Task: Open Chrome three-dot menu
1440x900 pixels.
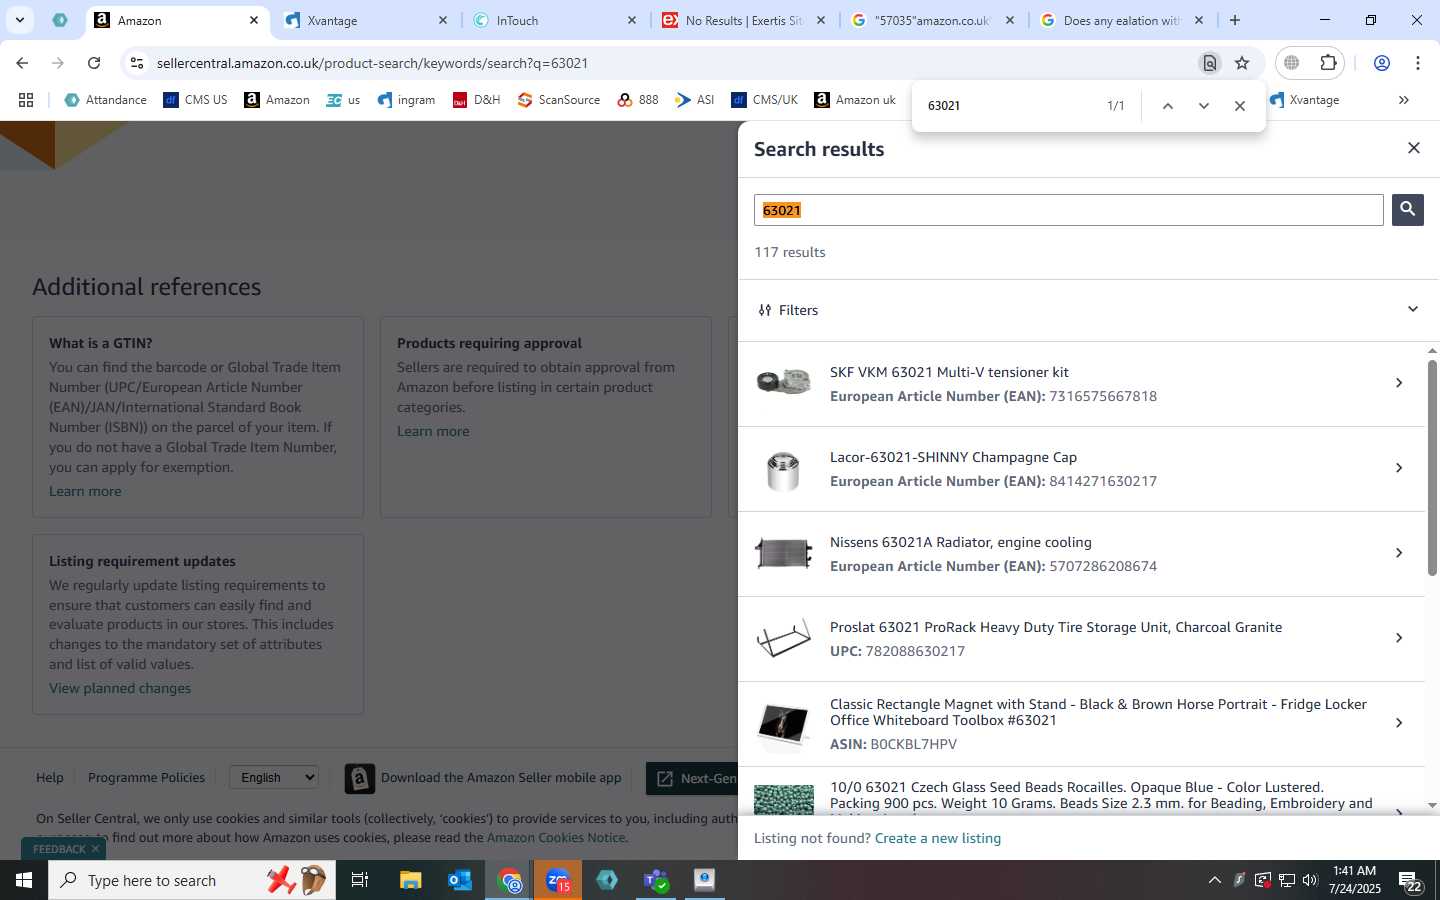Action: click(1418, 63)
